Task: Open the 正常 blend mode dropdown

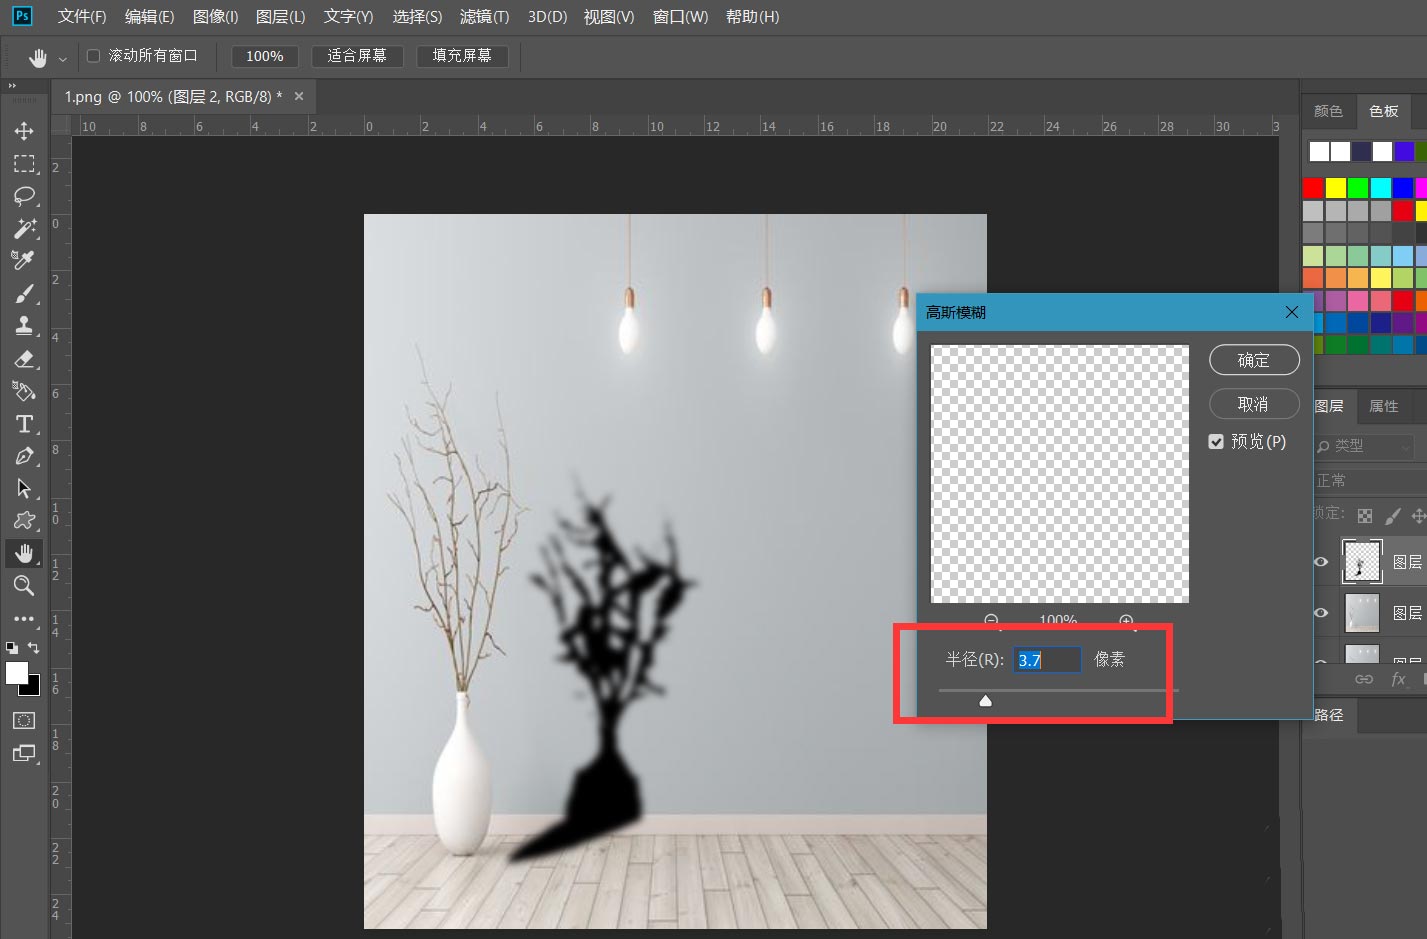Action: click(1366, 481)
